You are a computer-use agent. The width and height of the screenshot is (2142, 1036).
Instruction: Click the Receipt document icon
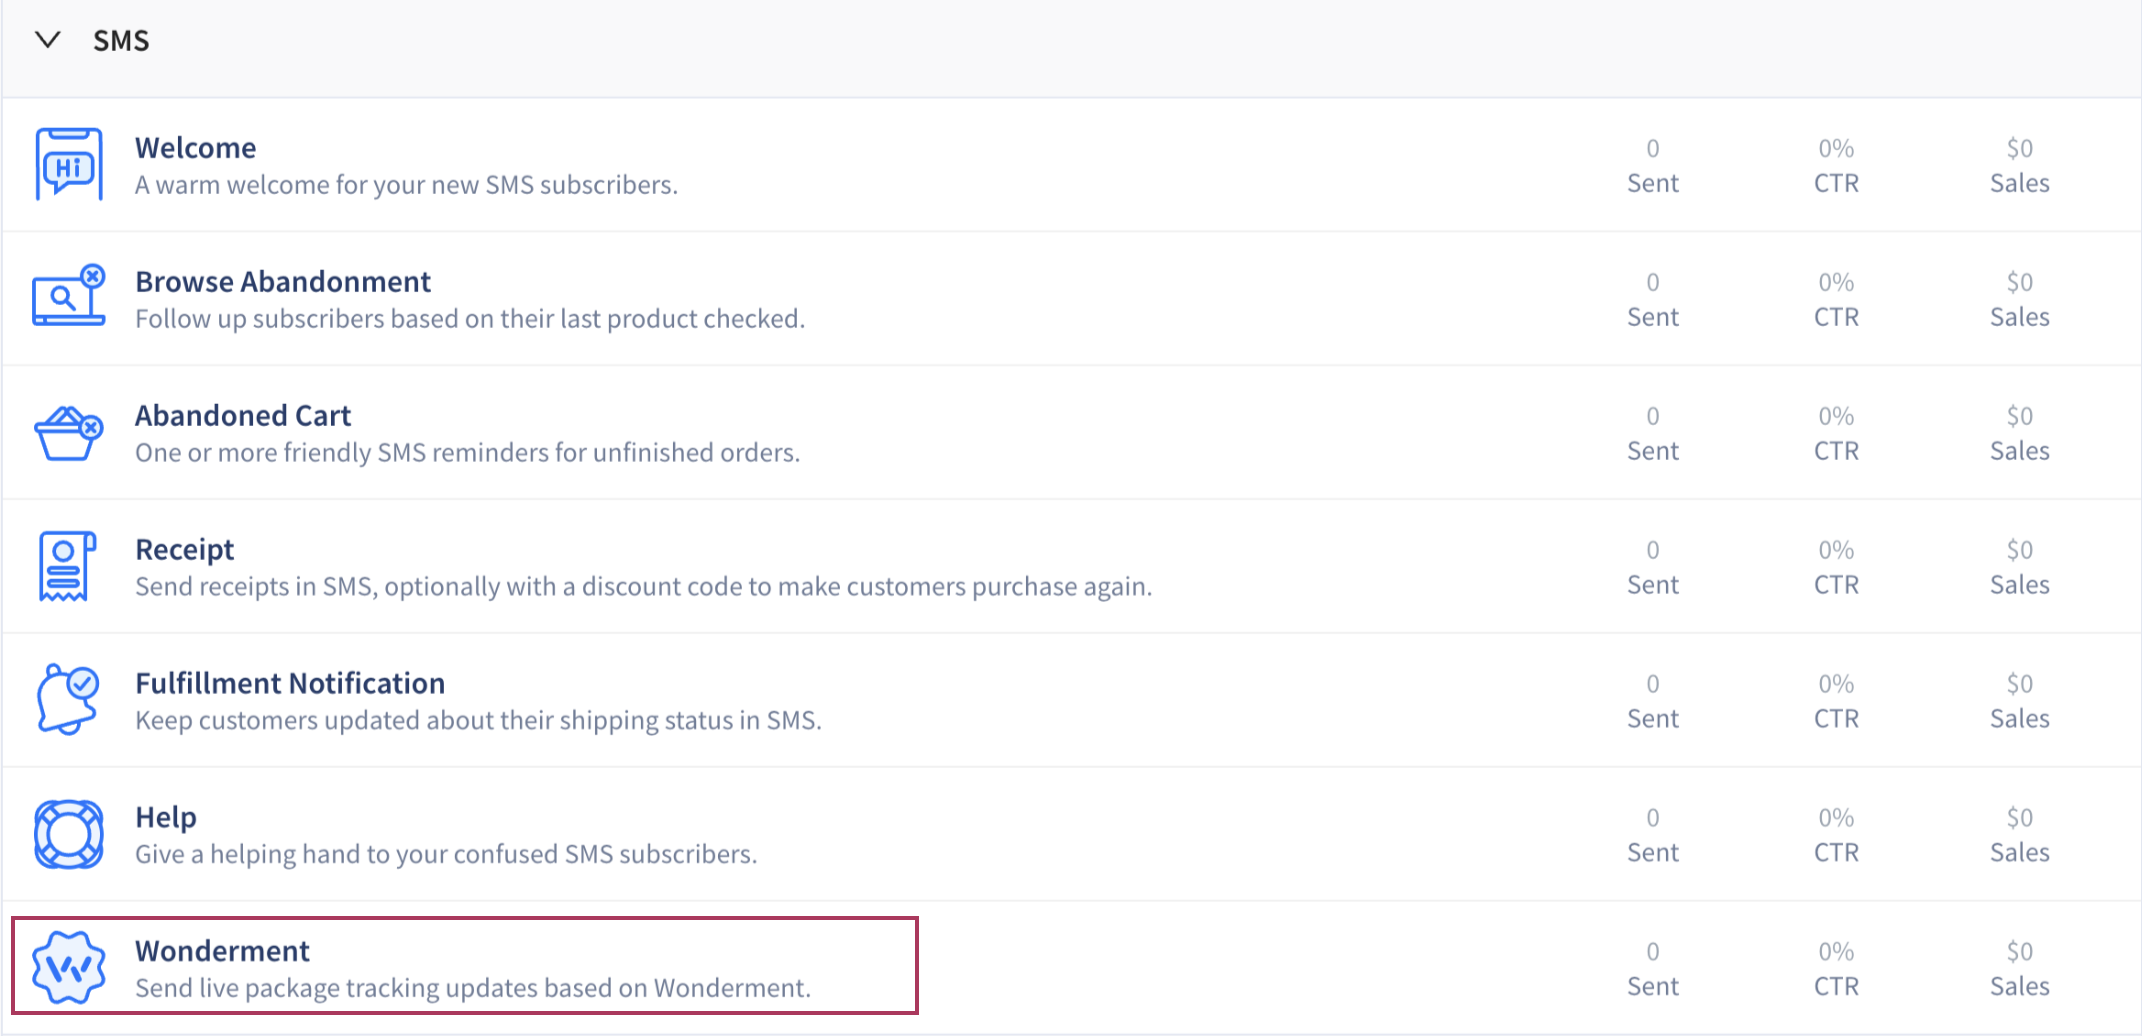point(67,566)
